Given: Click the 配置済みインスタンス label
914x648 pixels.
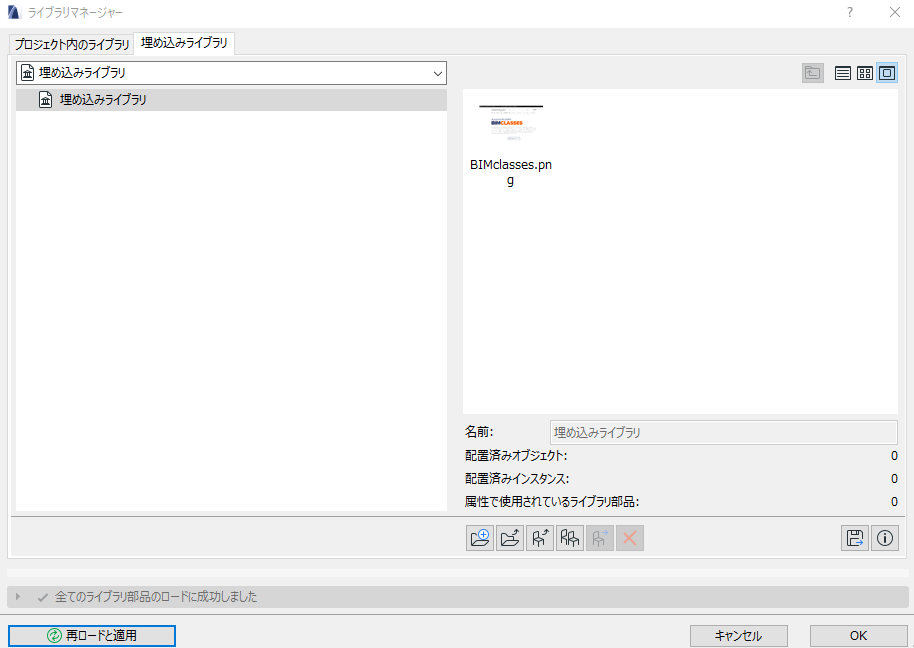Looking at the screenshot, I should [x=517, y=479].
